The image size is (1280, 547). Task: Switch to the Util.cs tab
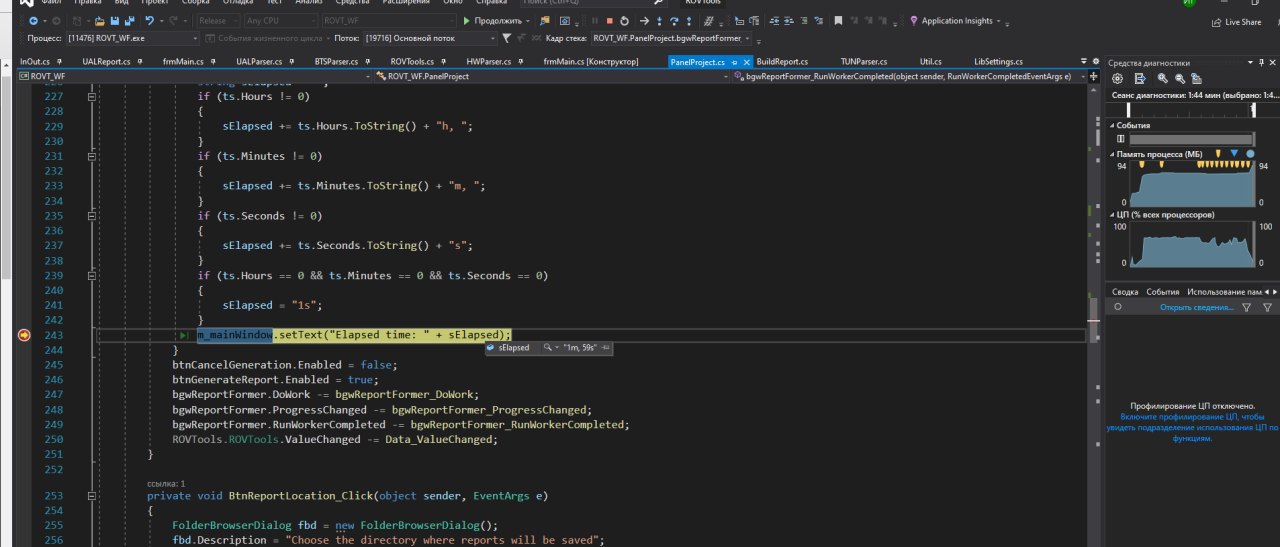coord(931,62)
